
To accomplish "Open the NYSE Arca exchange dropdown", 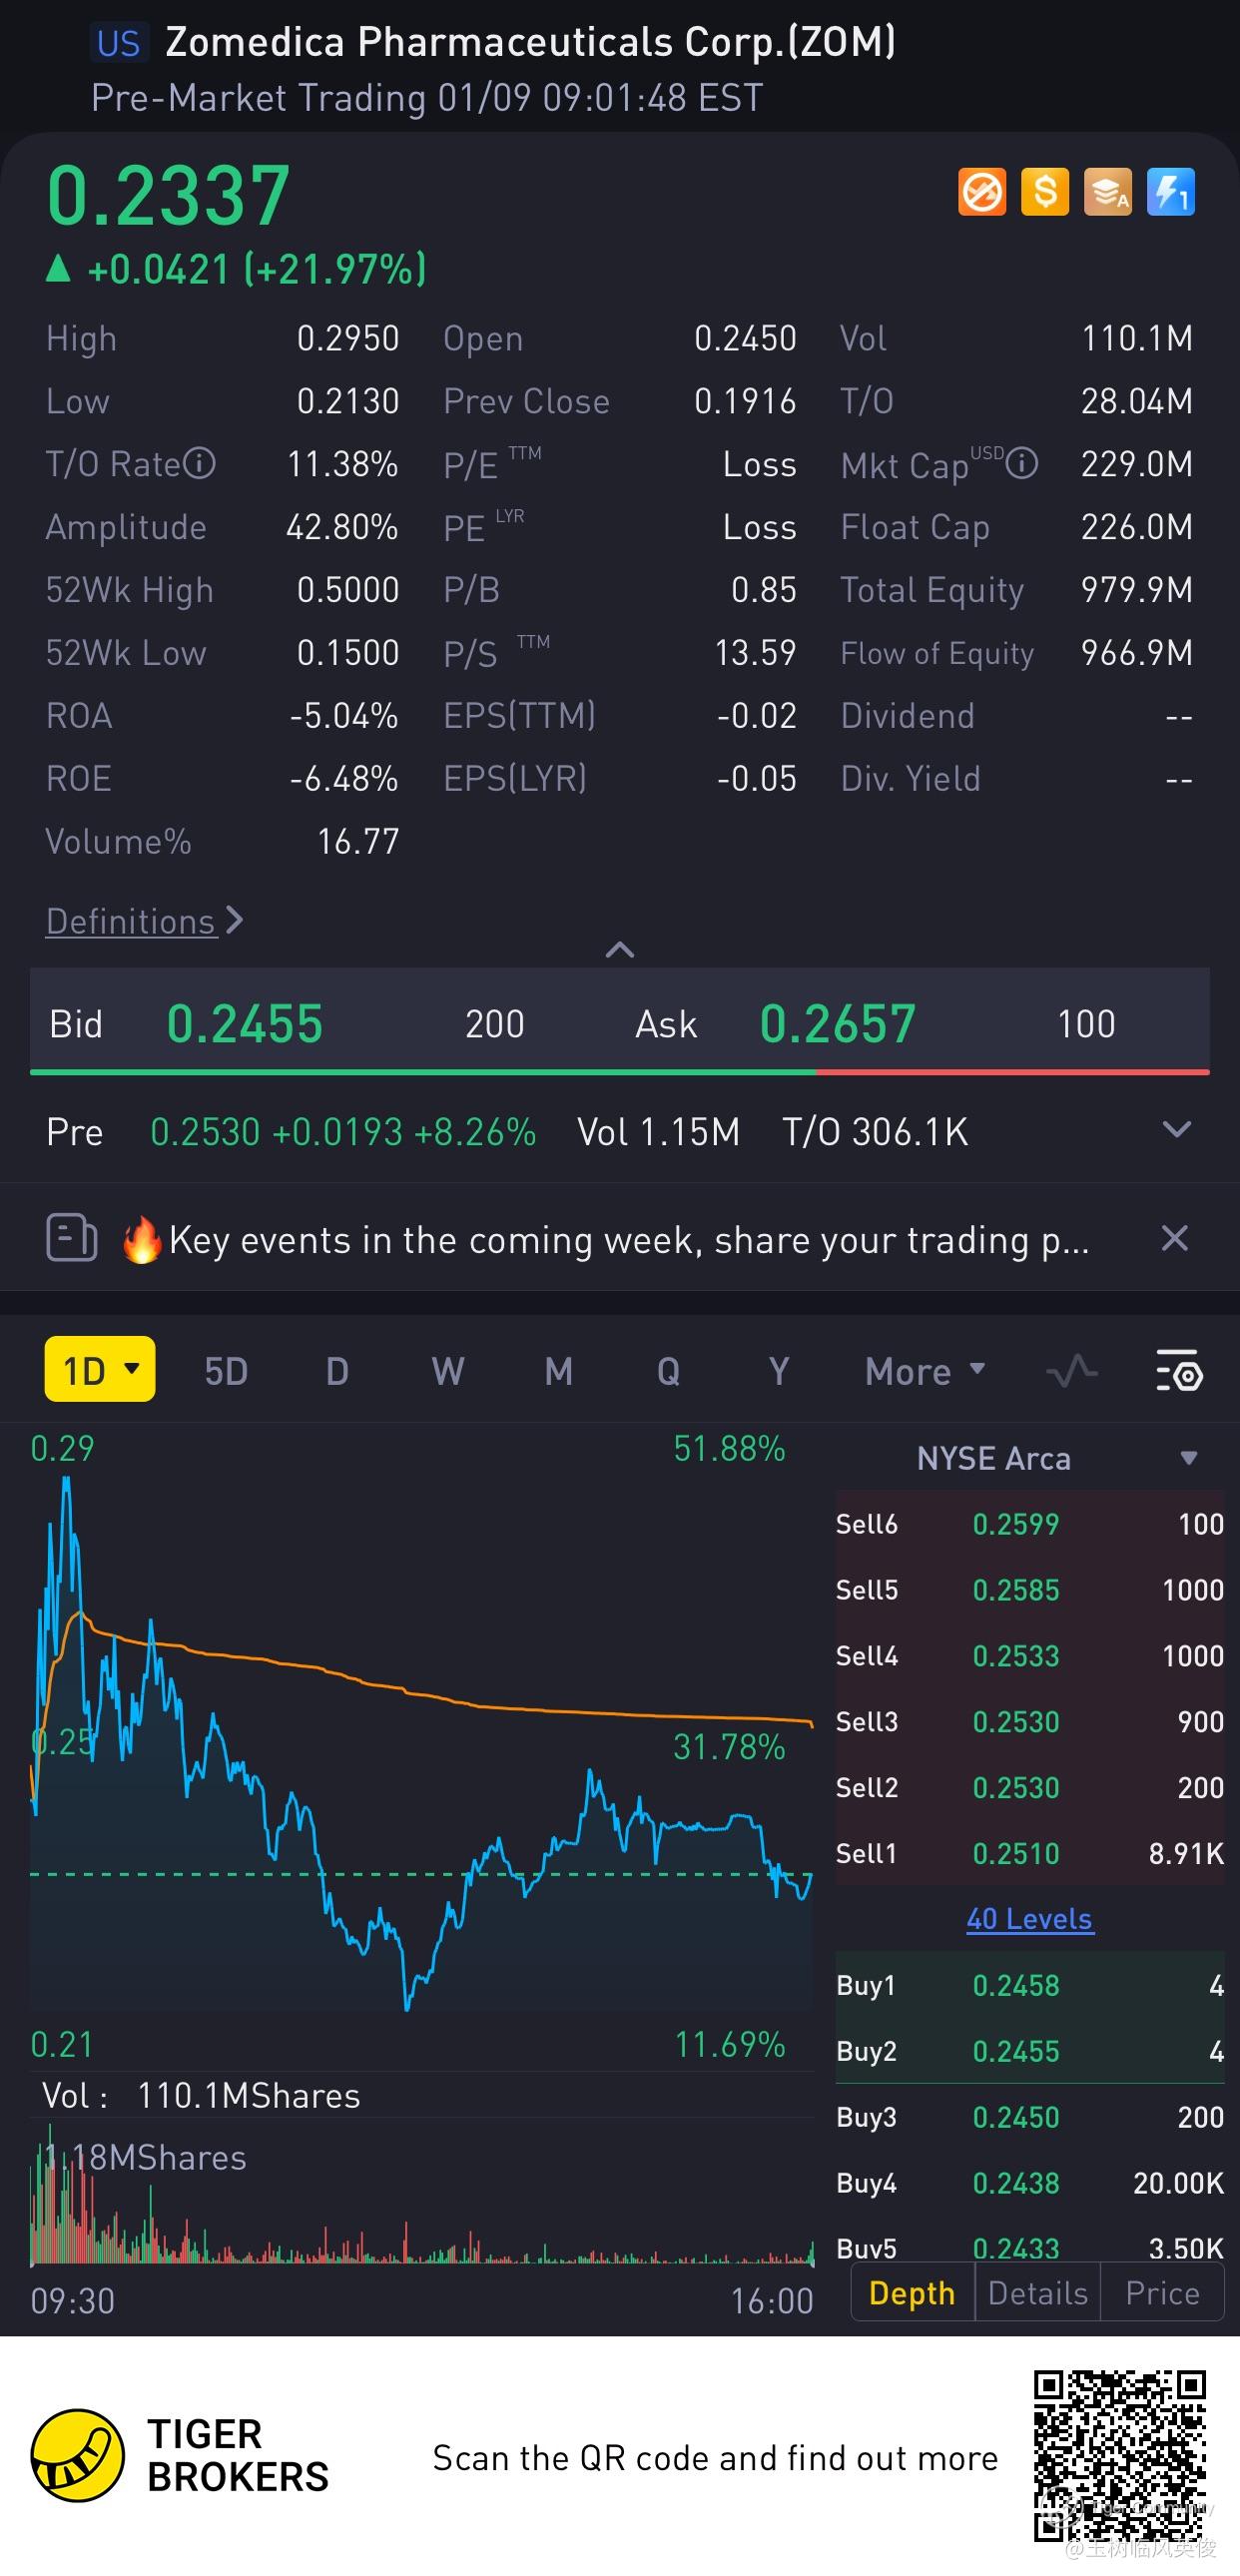I will click(1189, 1458).
